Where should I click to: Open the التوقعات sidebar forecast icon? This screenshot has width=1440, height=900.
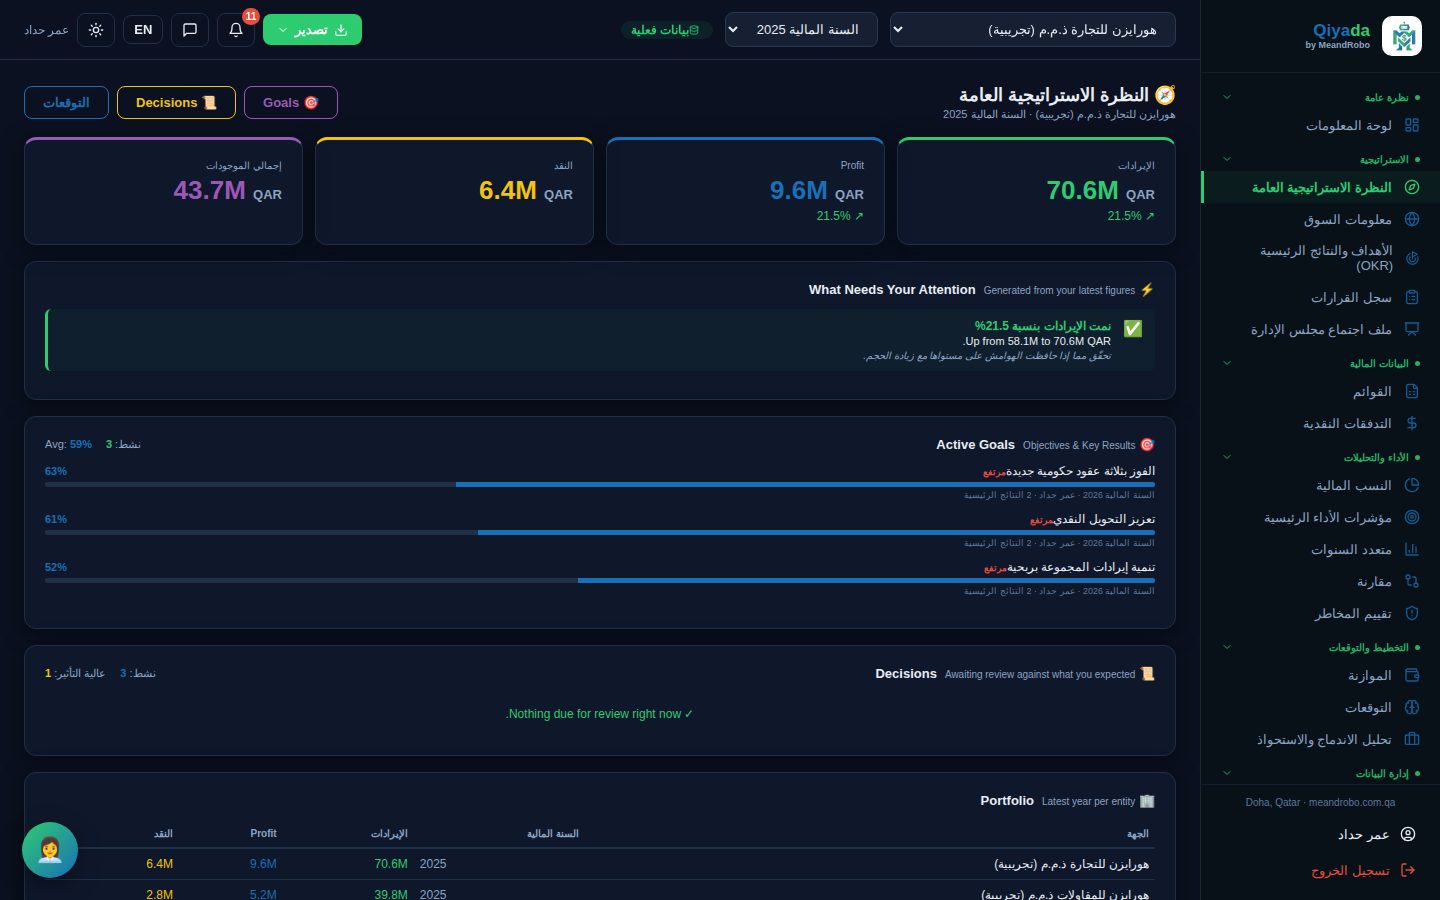1412,707
